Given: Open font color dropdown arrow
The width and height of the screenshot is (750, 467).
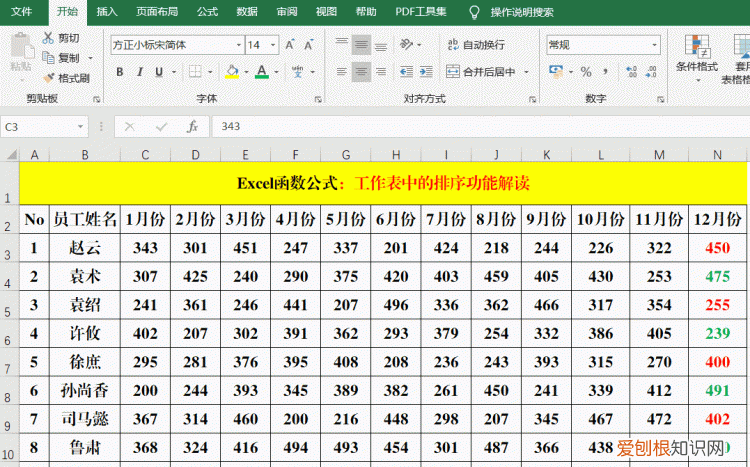Looking at the screenshot, I should [x=276, y=72].
